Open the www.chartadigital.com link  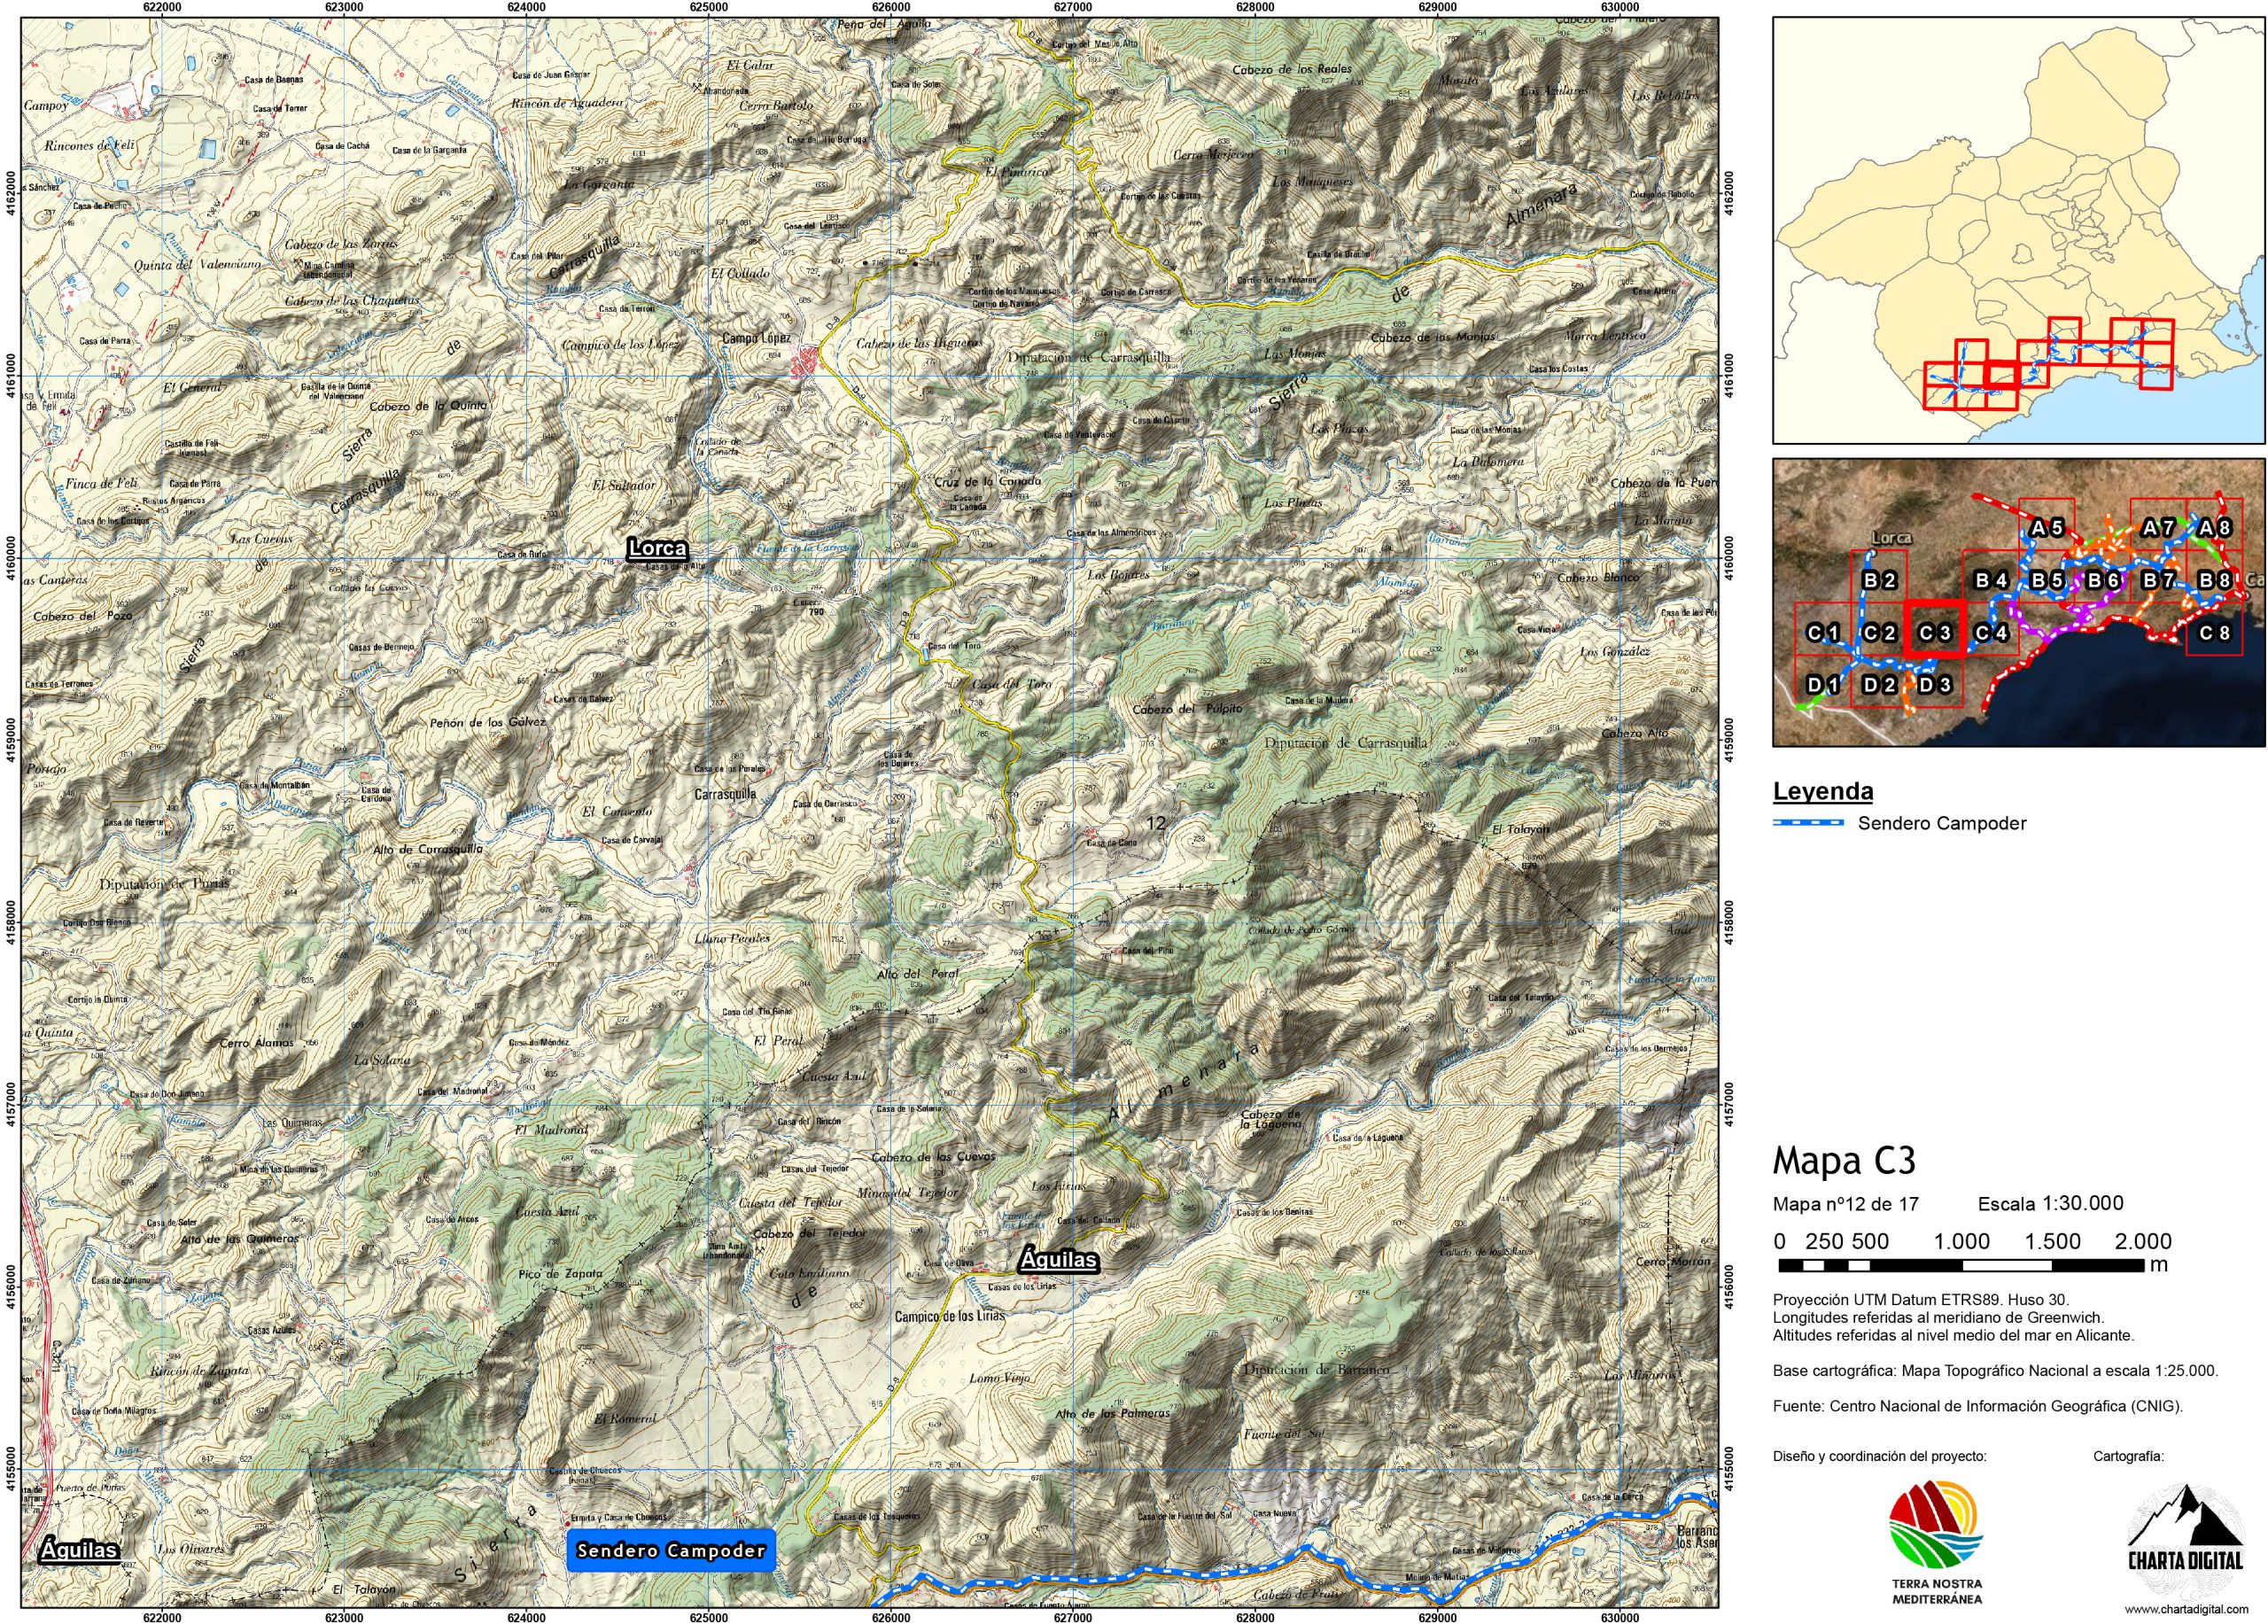click(2184, 1609)
